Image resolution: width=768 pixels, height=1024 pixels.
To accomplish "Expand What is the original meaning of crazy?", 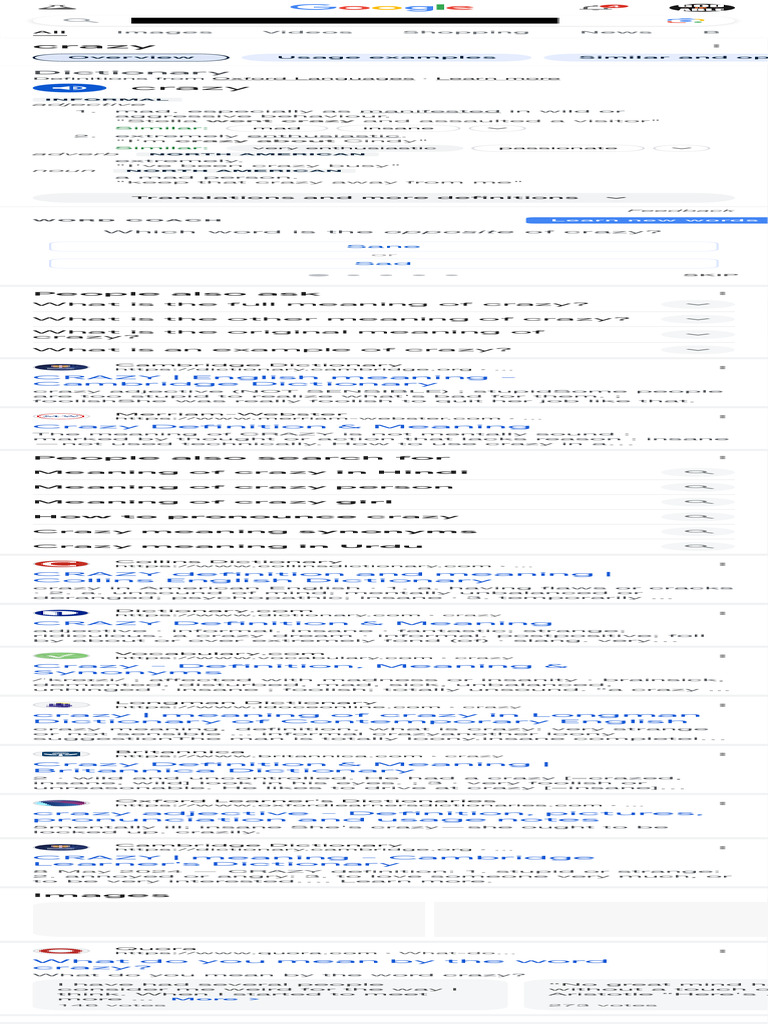I will click(697, 334).
